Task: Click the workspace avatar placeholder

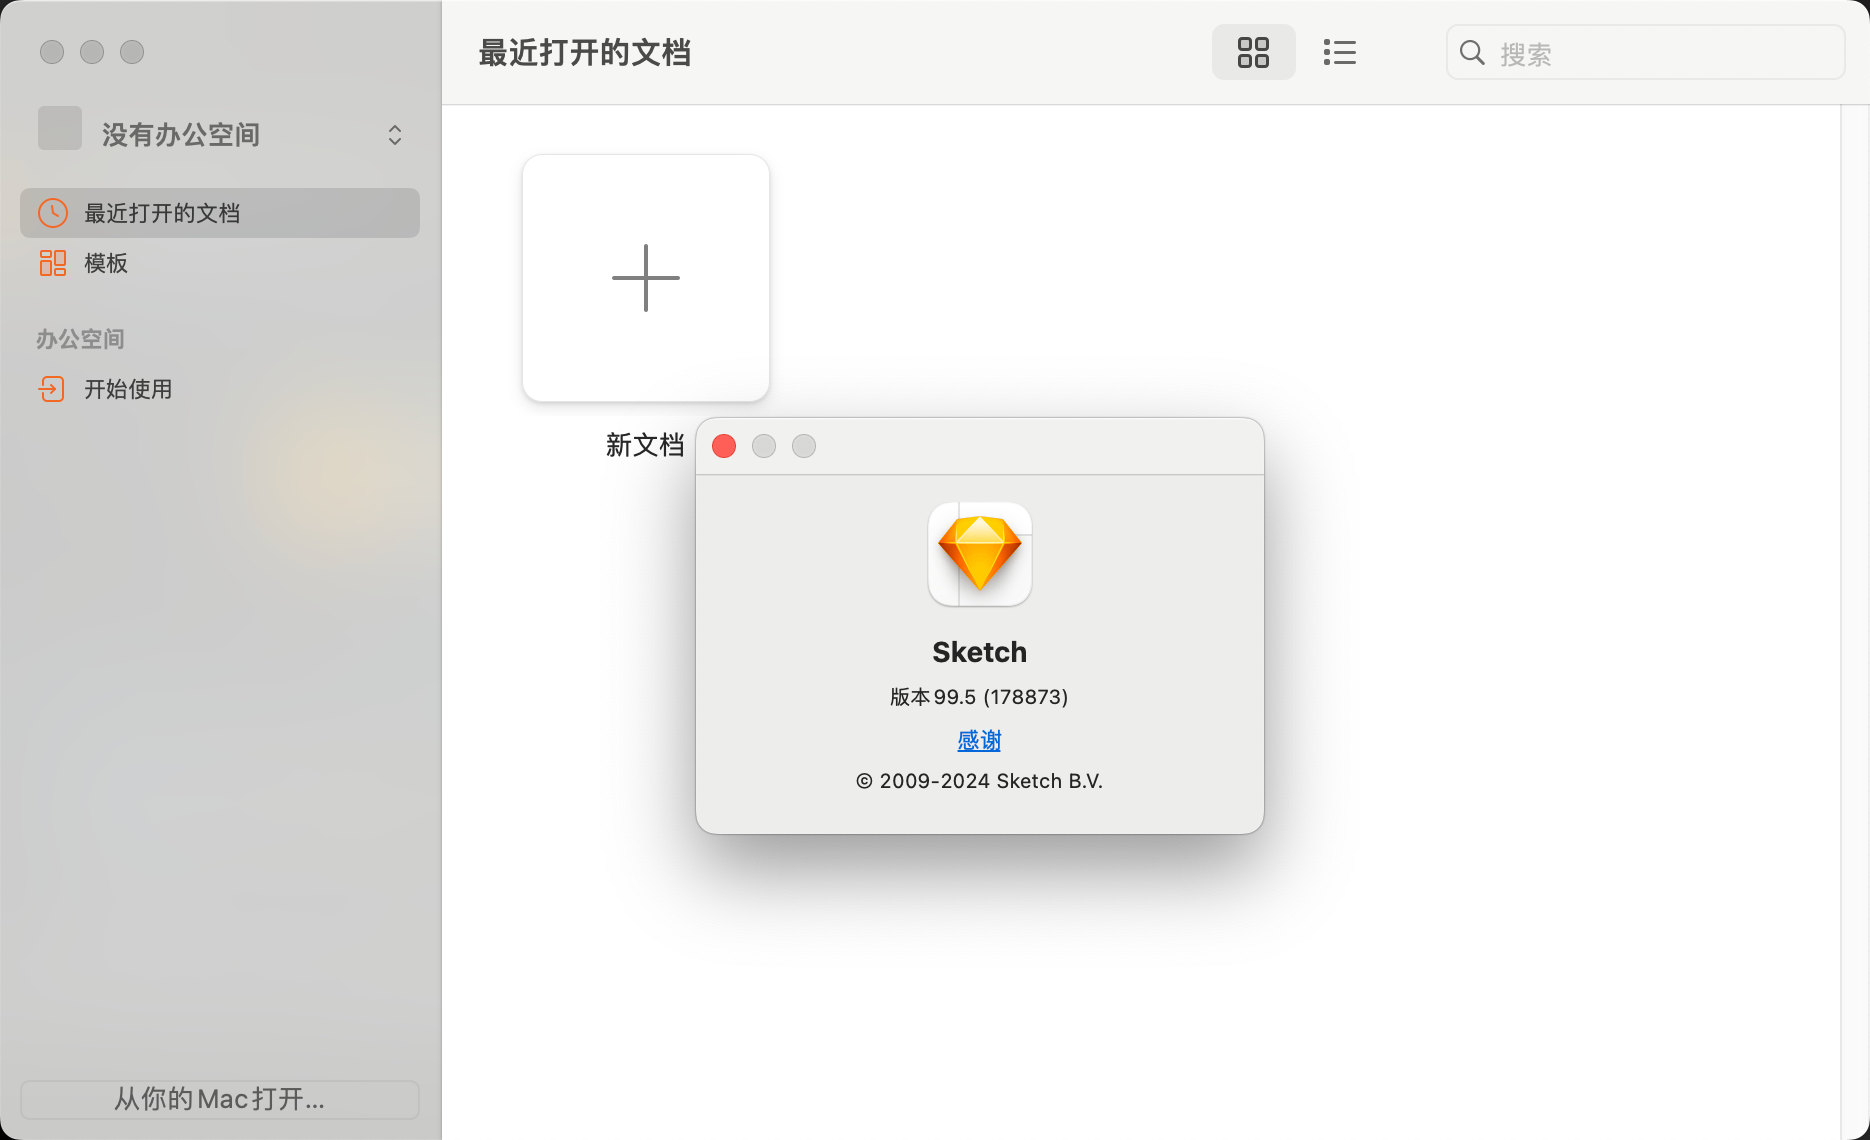Action: point(60,129)
